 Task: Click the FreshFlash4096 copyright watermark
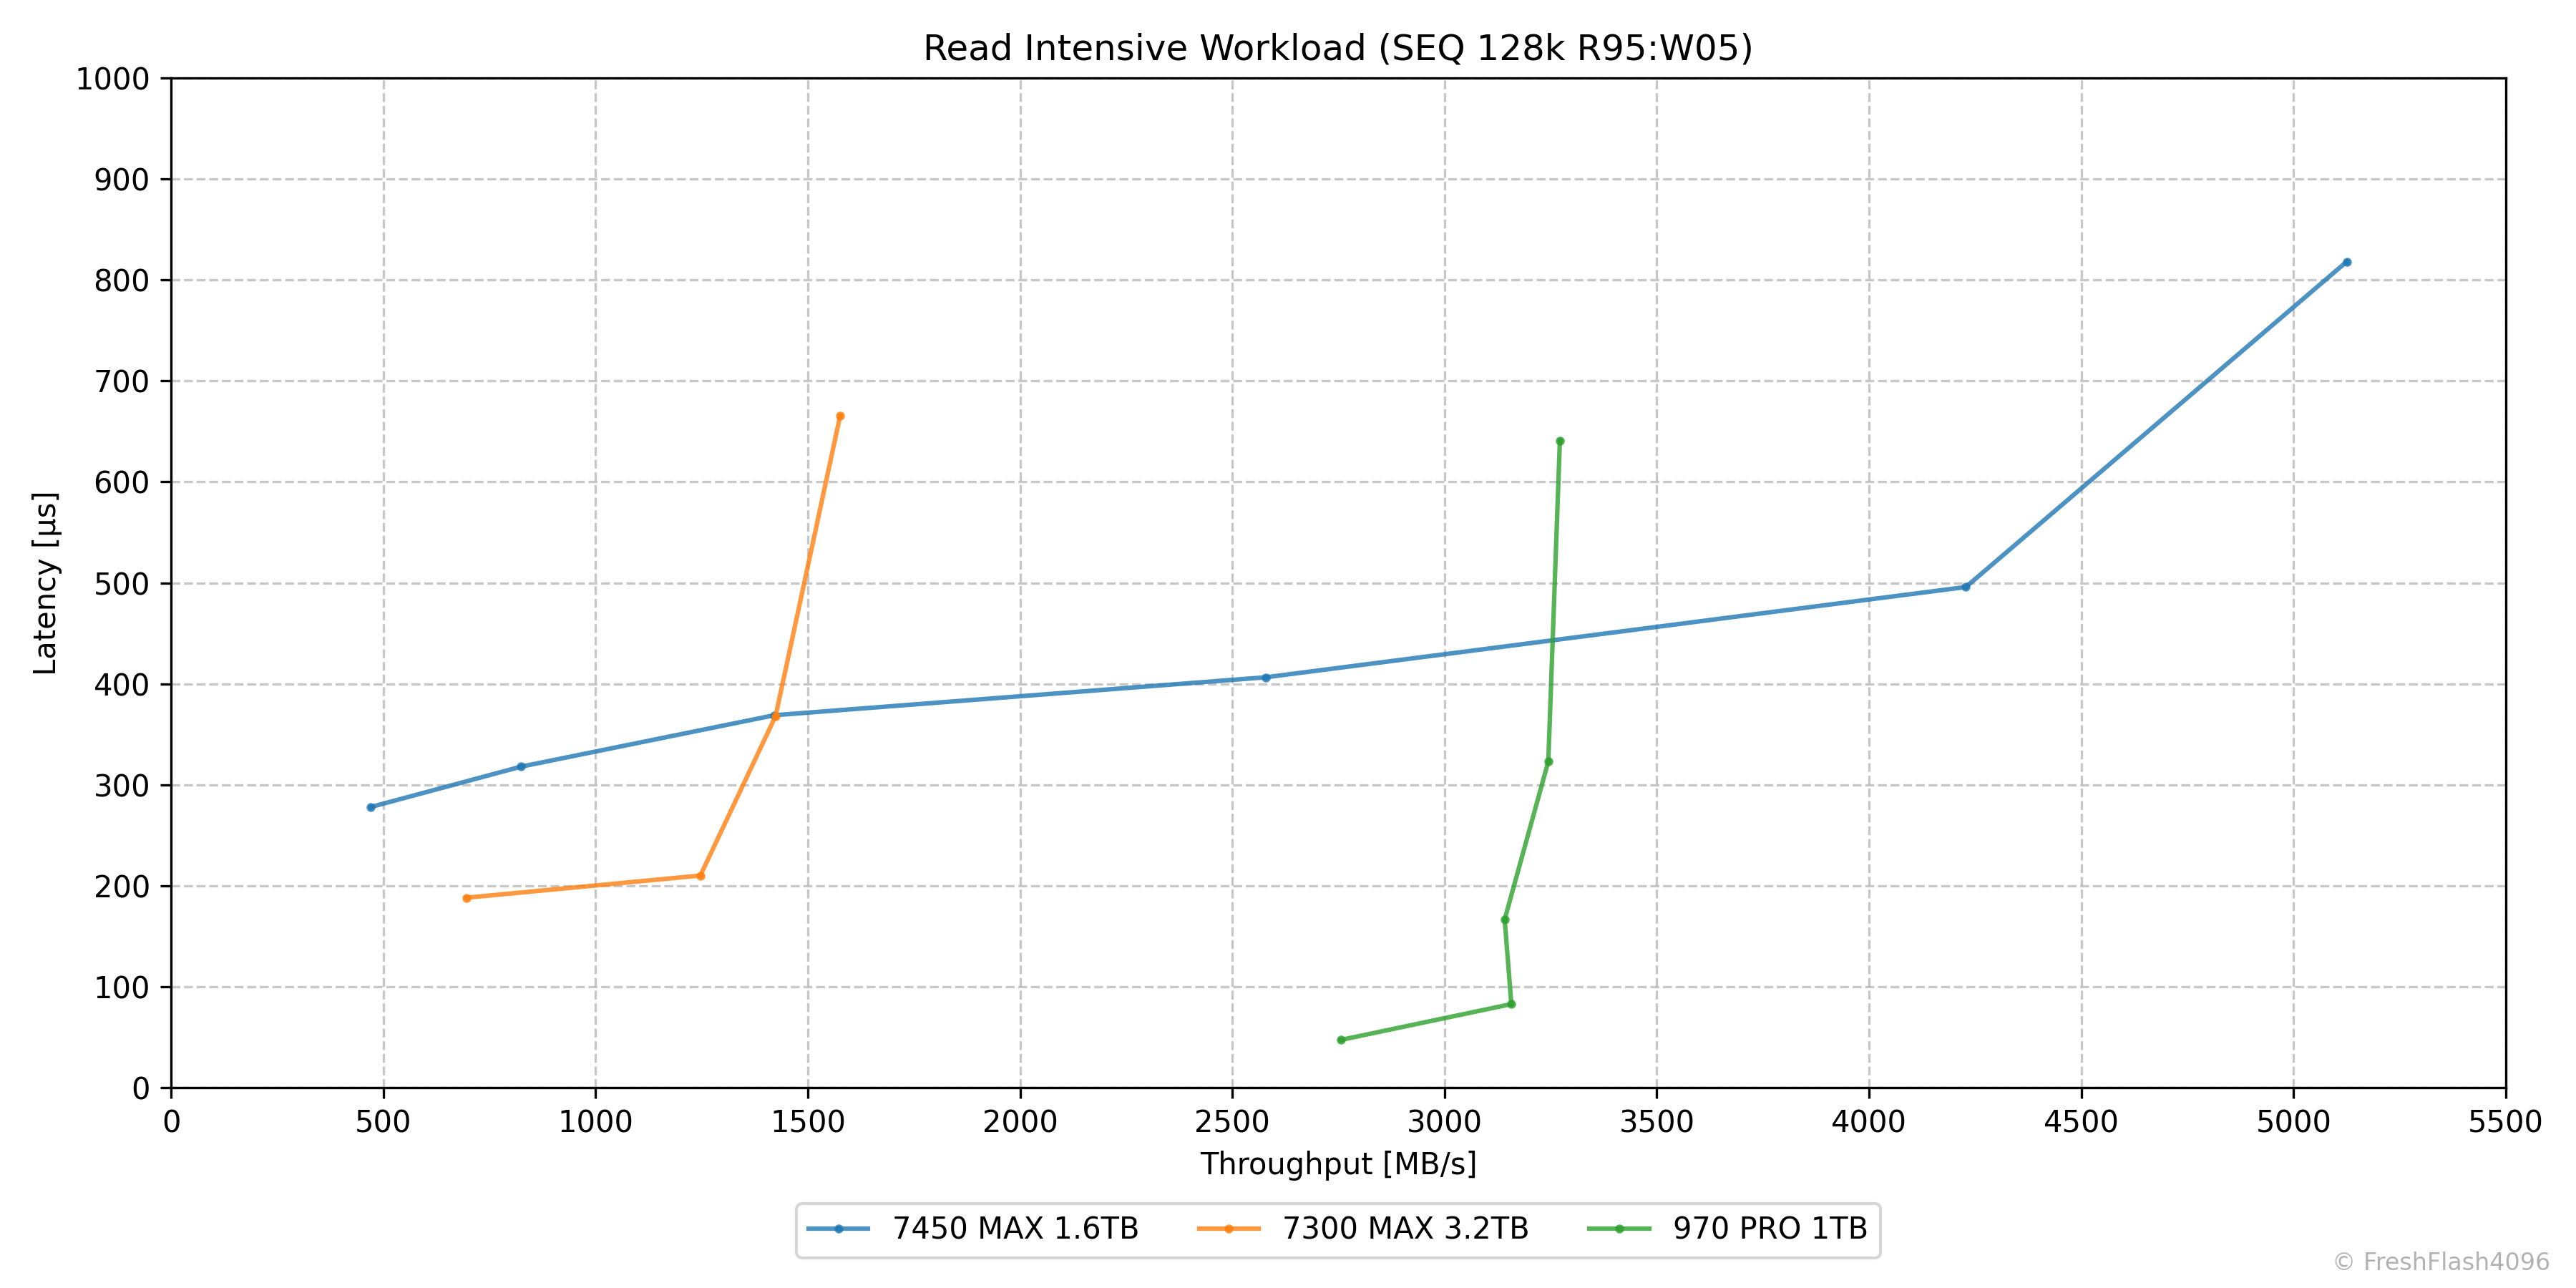point(2441,1262)
